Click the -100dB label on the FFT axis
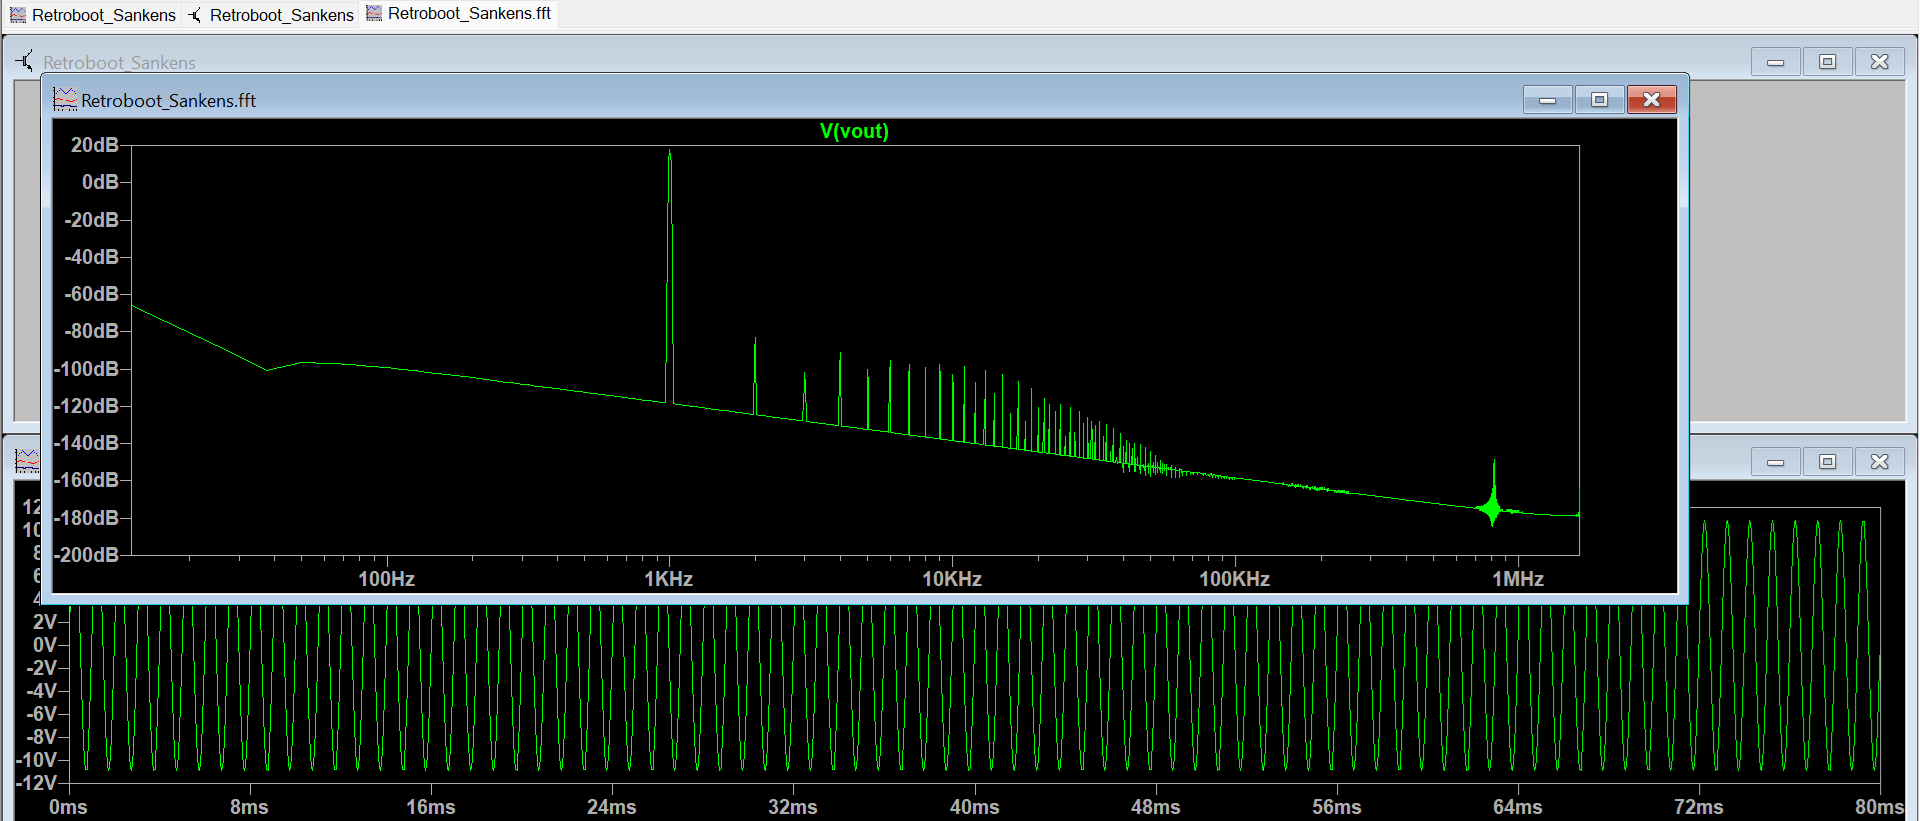Image resolution: width=1920 pixels, height=821 pixels. pyautogui.click(x=87, y=369)
